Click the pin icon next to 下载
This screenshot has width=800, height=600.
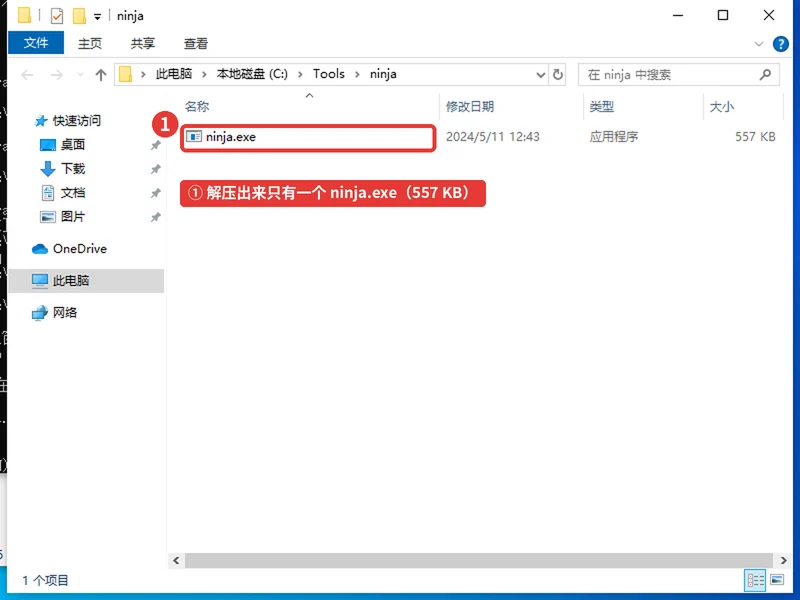click(155, 169)
